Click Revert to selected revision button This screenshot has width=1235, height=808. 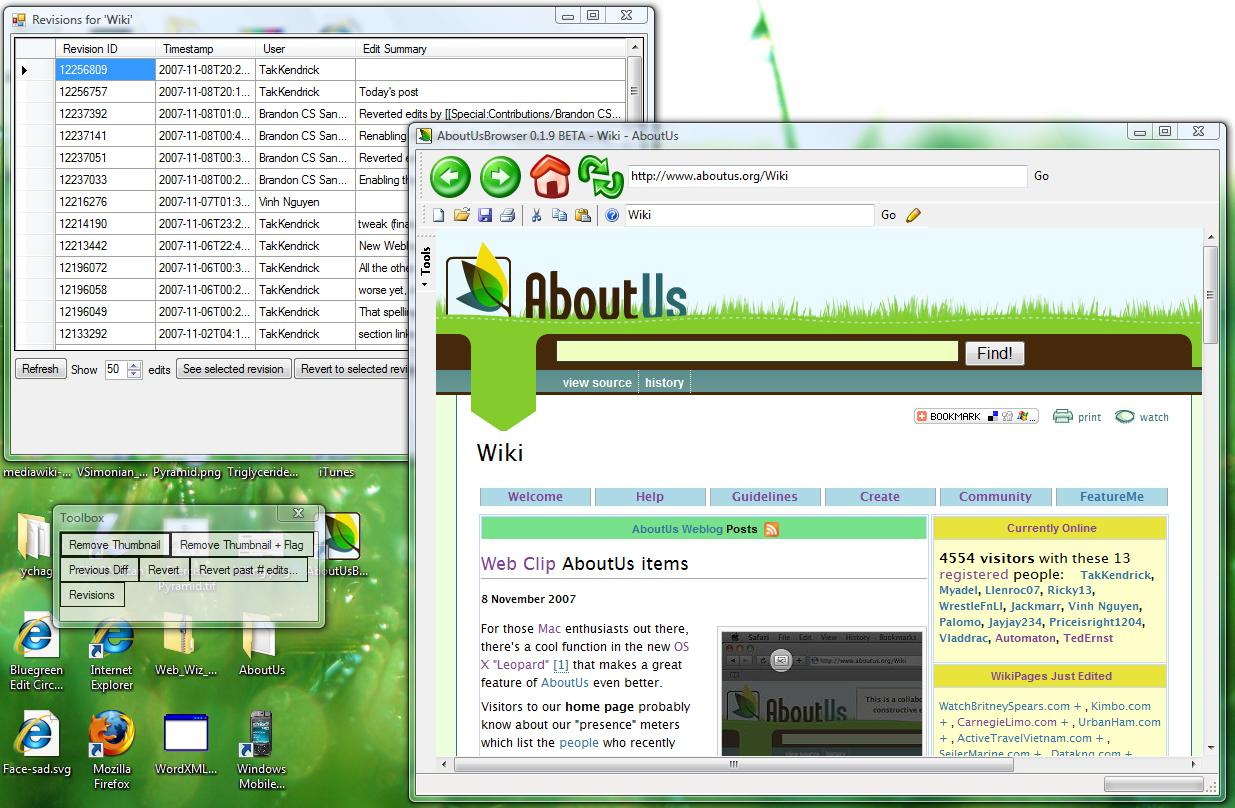[x=354, y=369]
